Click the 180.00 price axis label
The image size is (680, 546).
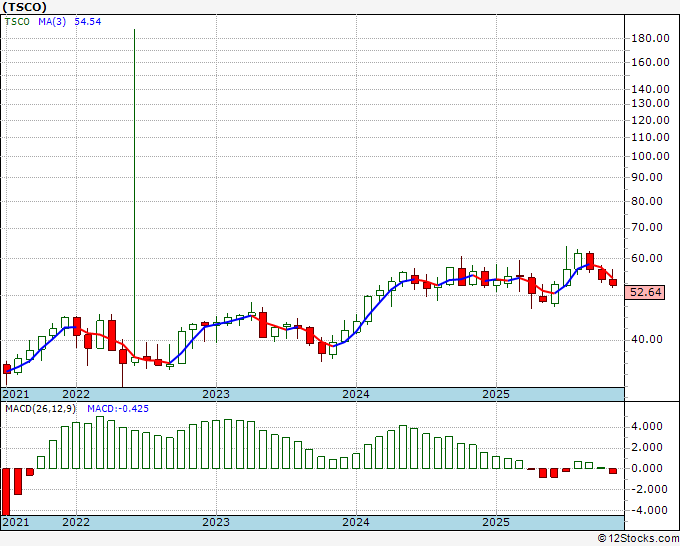[x=650, y=38]
